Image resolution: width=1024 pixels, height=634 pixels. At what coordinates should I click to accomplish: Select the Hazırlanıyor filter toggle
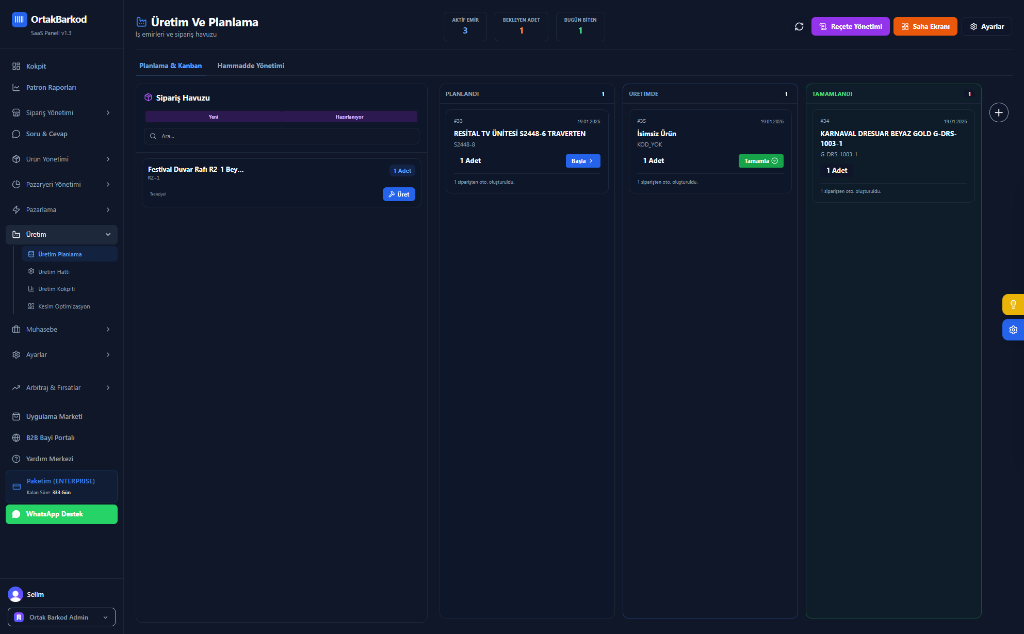(349, 117)
